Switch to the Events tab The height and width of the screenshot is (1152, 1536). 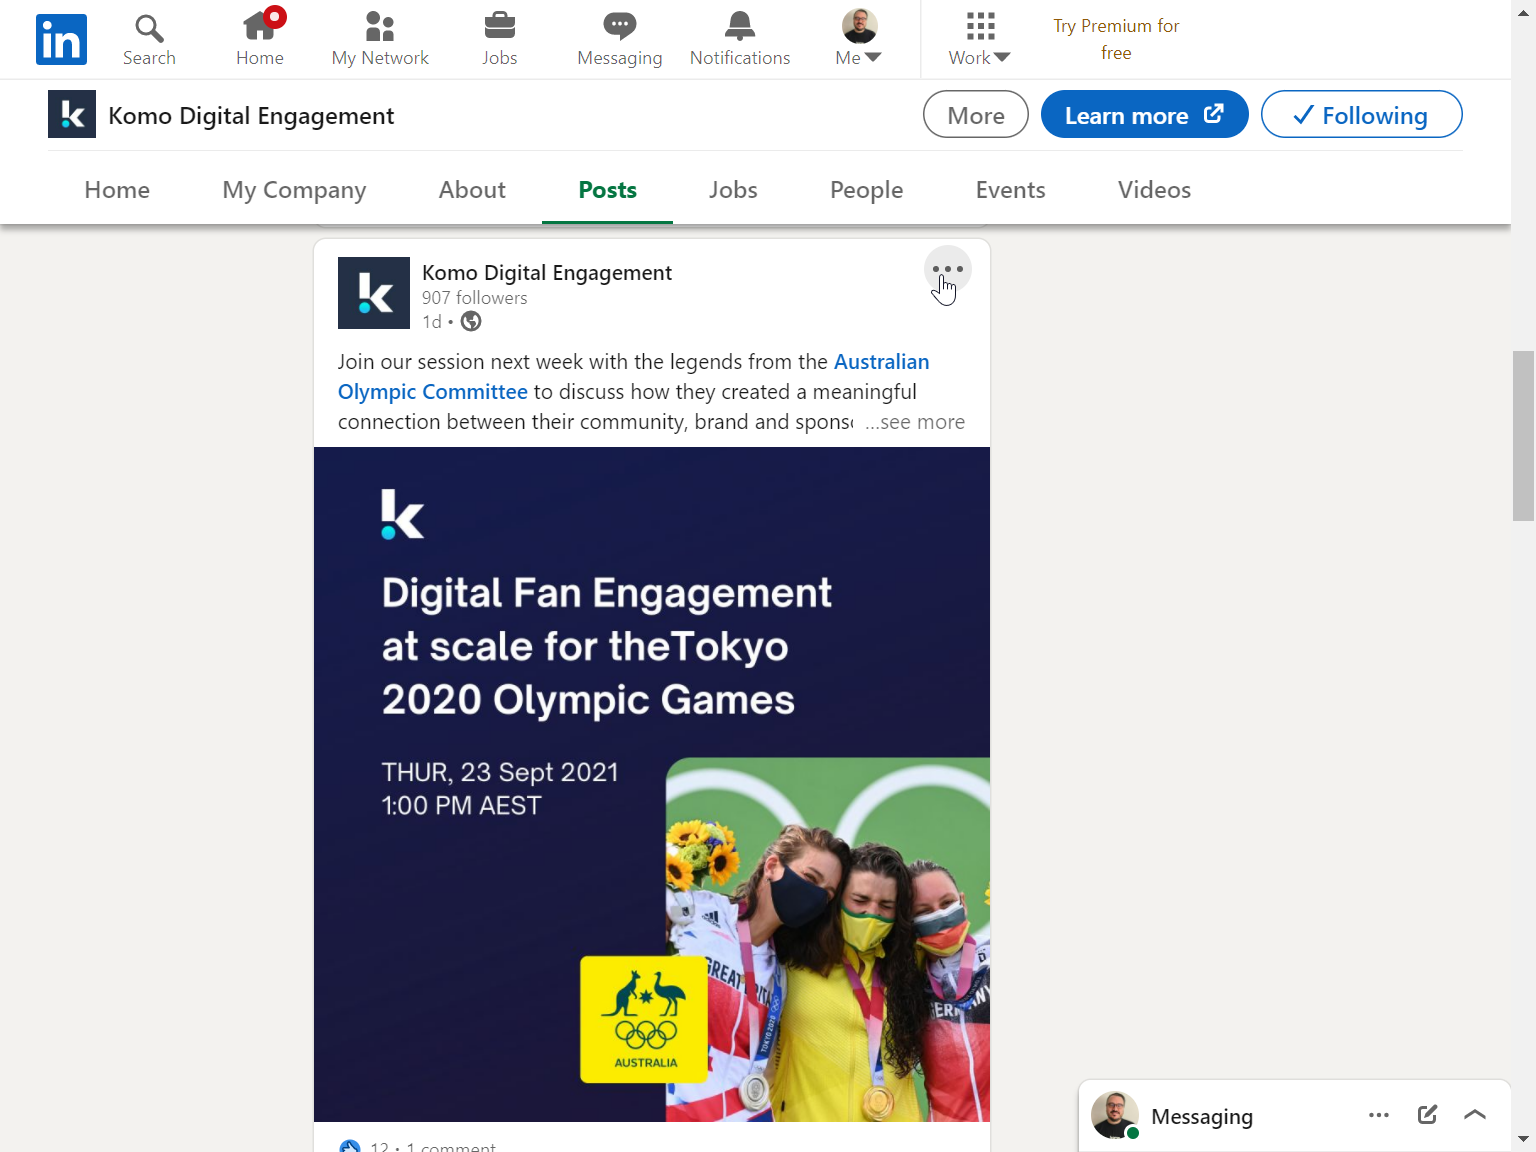[x=1010, y=190]
